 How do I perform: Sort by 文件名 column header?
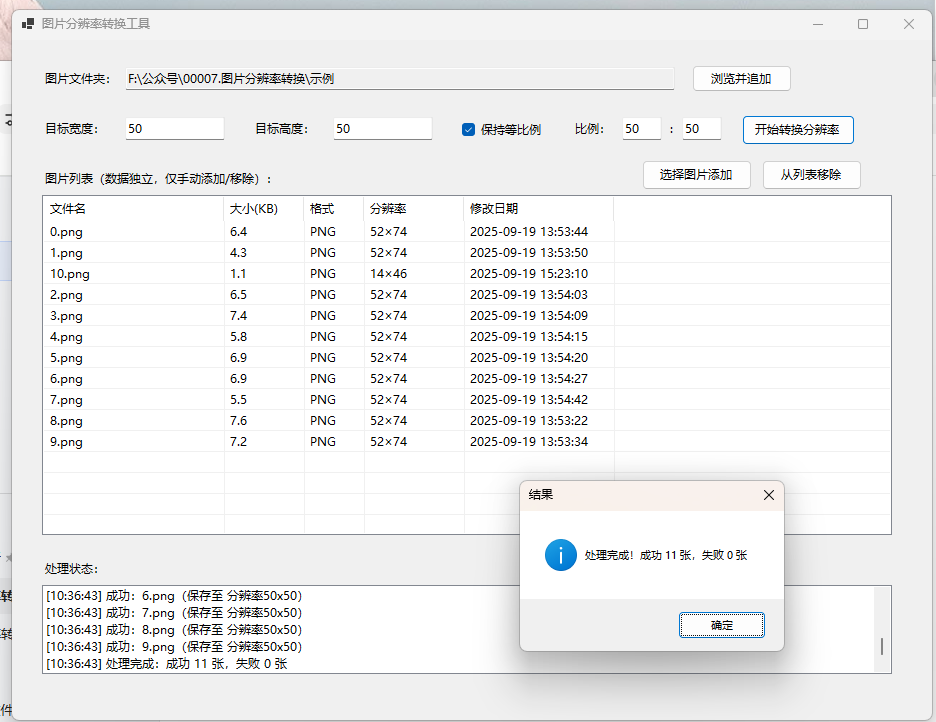click(134, 209)
